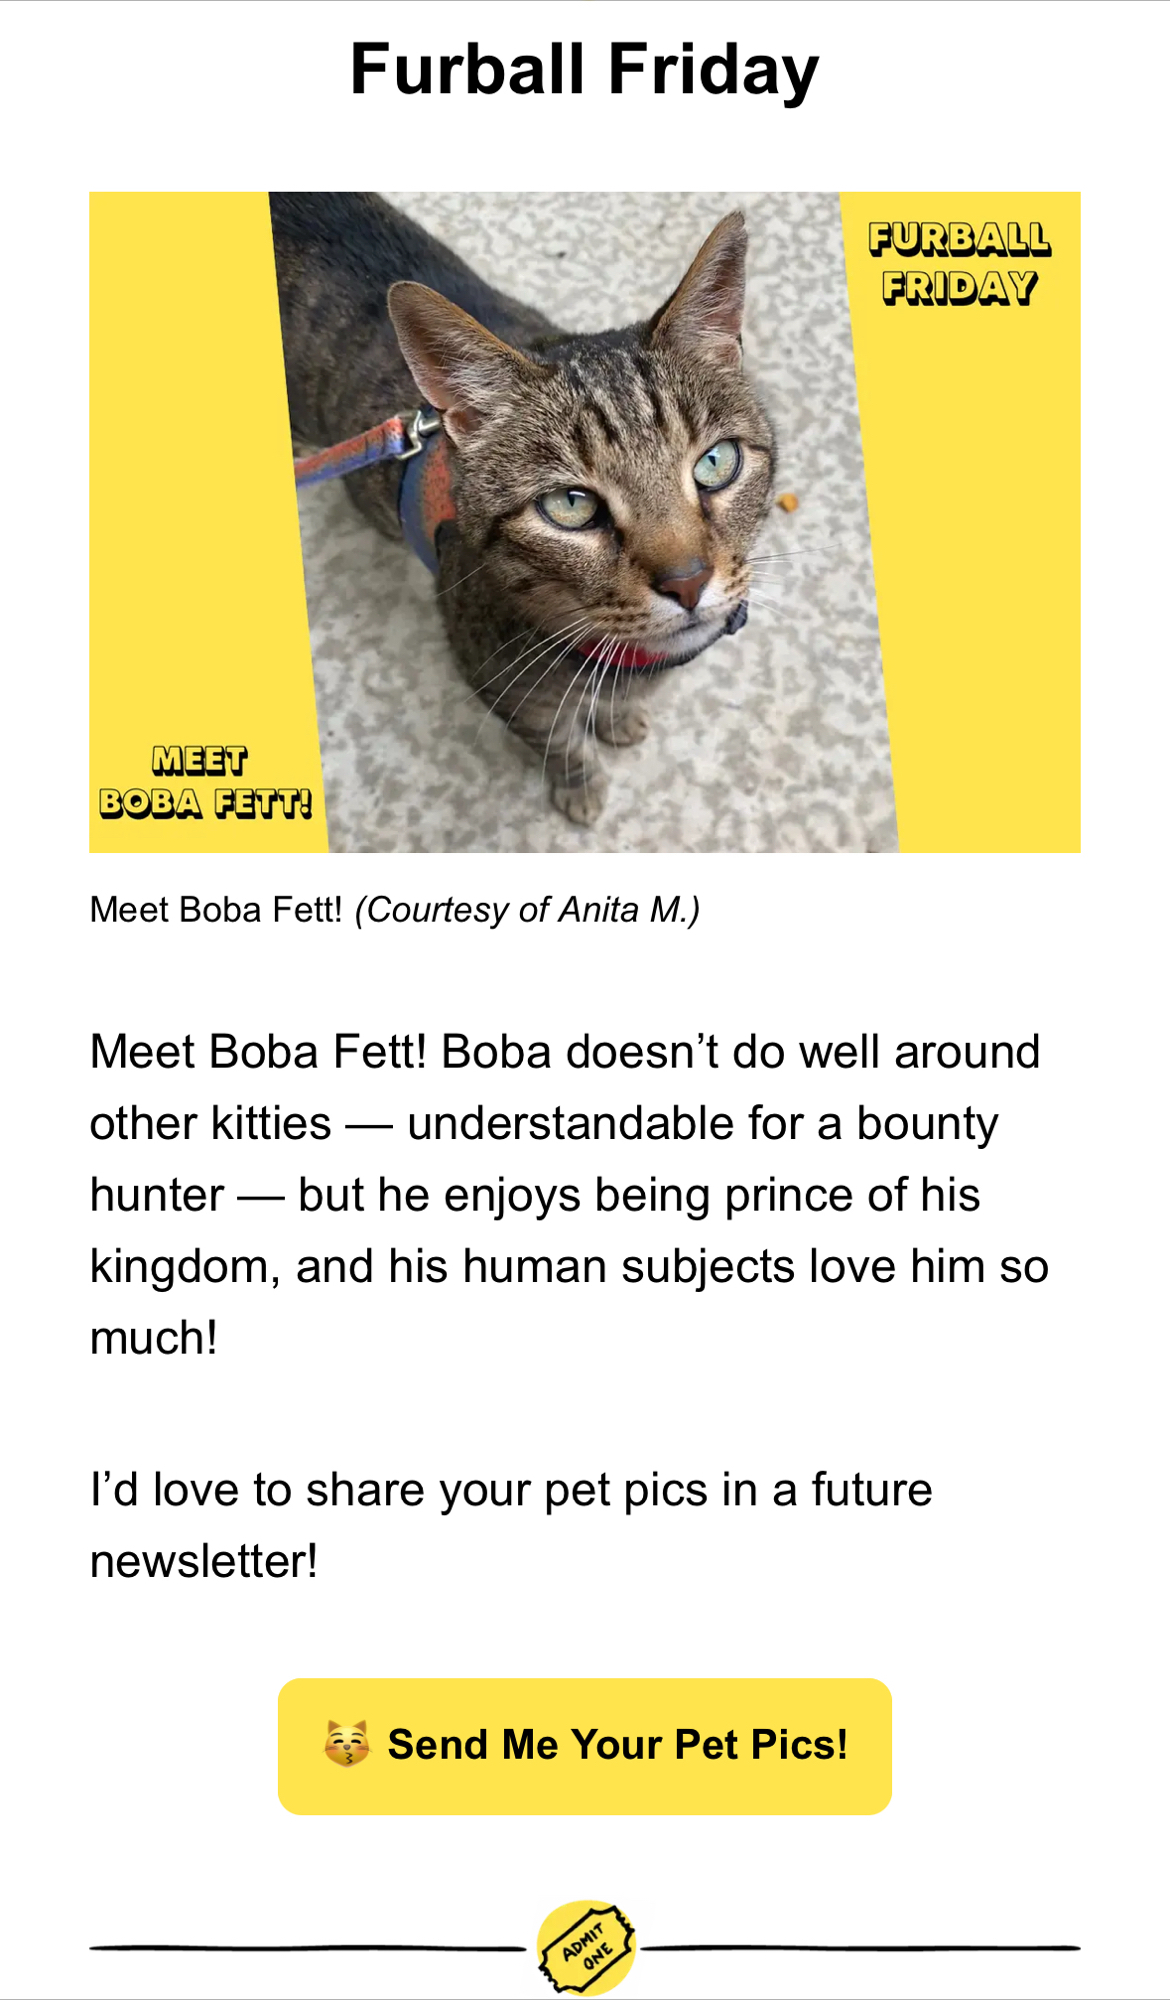Click the kissing cat emoji icon
Image resolution: width=1170 pixels, height=2000 pixels.
(347, 1744)
